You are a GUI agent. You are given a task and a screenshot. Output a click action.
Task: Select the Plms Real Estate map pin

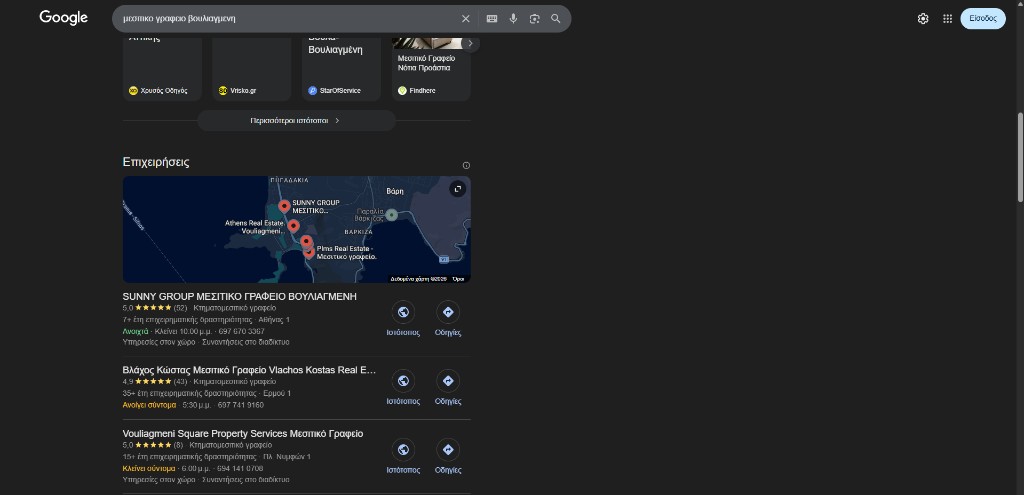pos(308,252)
